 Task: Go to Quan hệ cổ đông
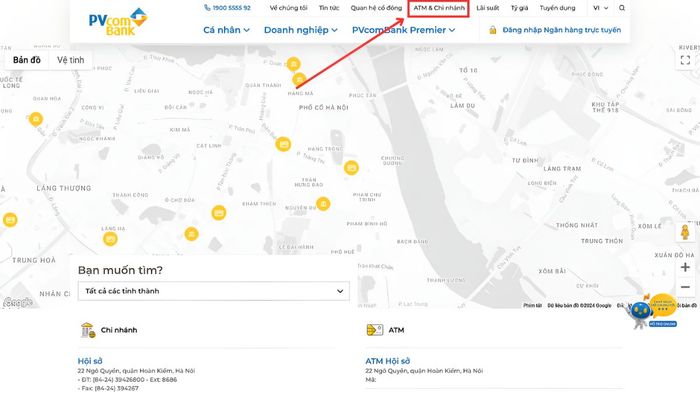click(x=376, y=8)
